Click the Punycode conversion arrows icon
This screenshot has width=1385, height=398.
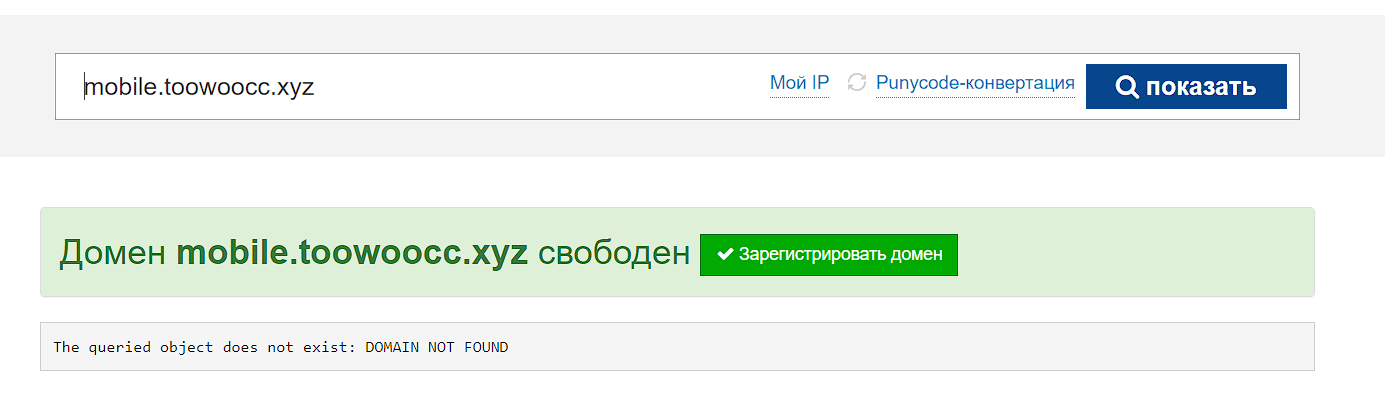(856, 83)
